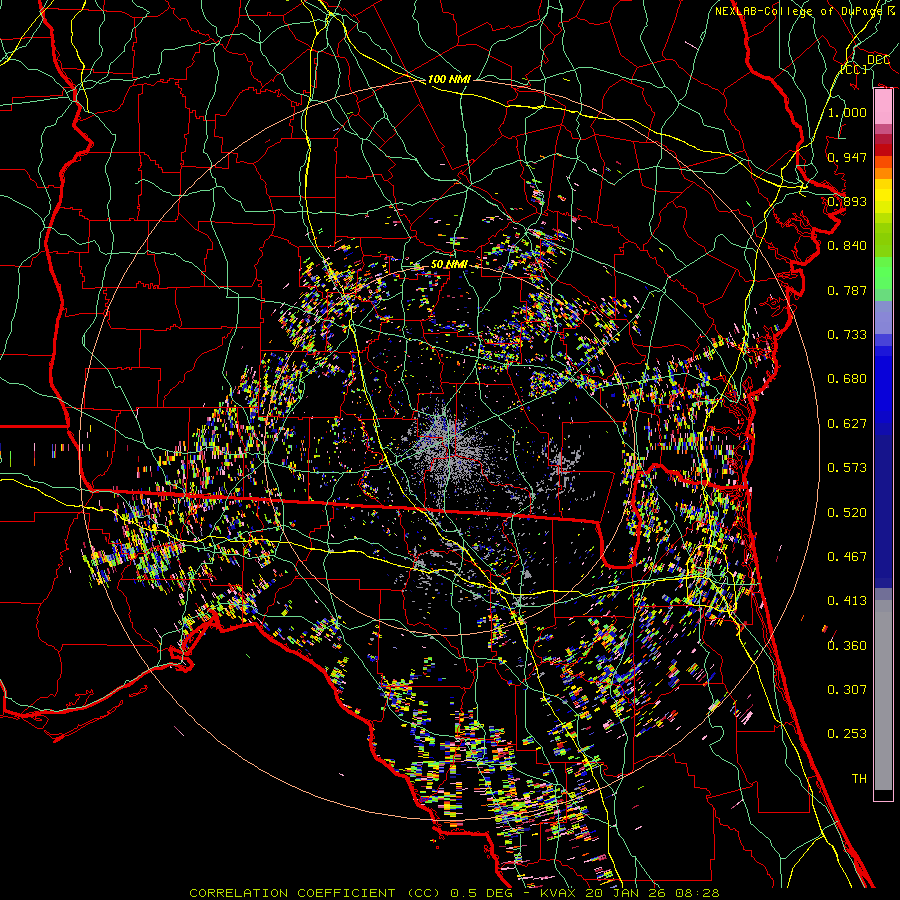Select the 0.947 legend value label

(847, 157)
